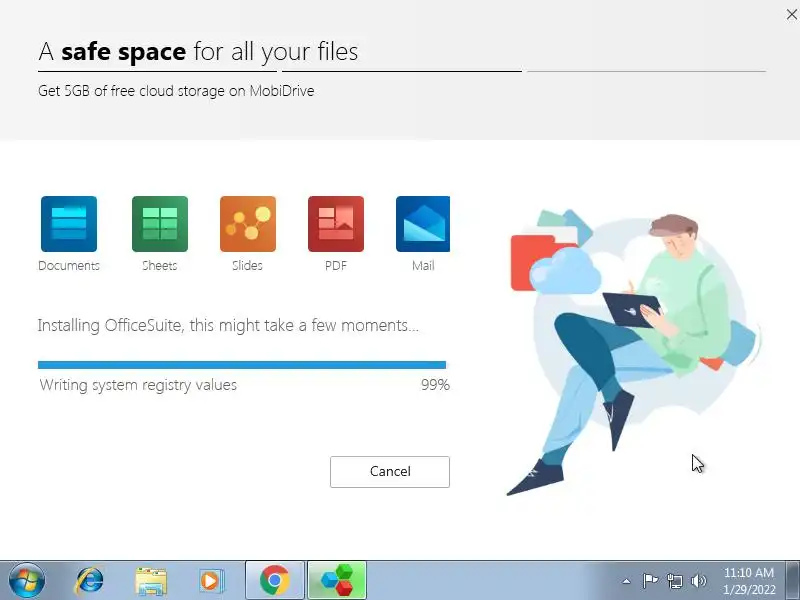800x600 pixels.
Task: Click the volume speaker tray icon
Action: coord(698,581)
